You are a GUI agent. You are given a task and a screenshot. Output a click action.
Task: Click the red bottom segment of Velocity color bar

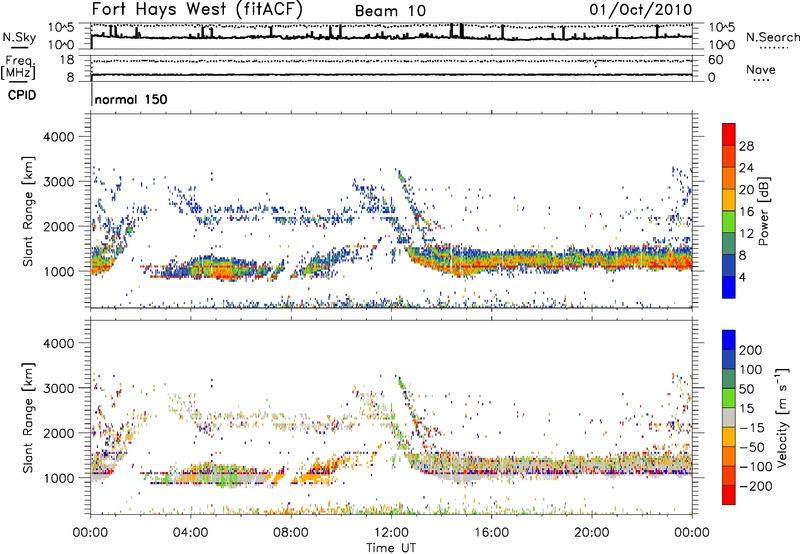pos(729,495)
